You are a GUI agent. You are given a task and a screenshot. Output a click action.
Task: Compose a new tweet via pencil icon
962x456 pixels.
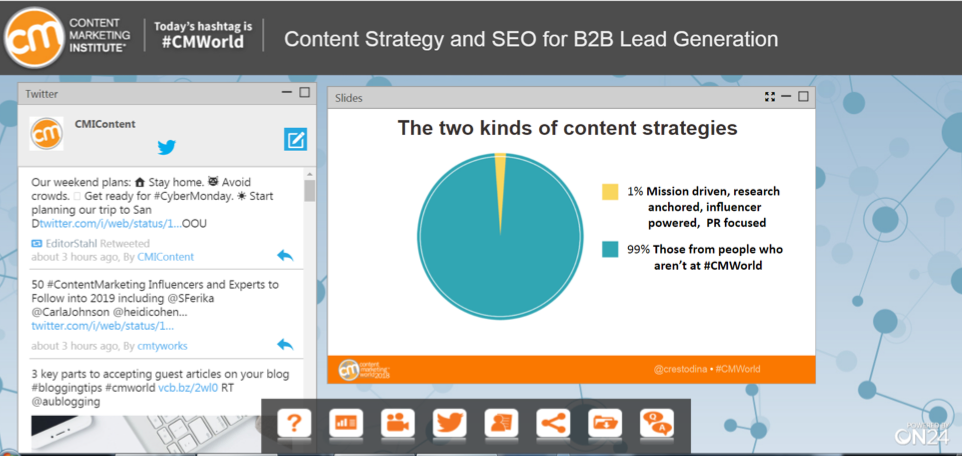[296, 139]
